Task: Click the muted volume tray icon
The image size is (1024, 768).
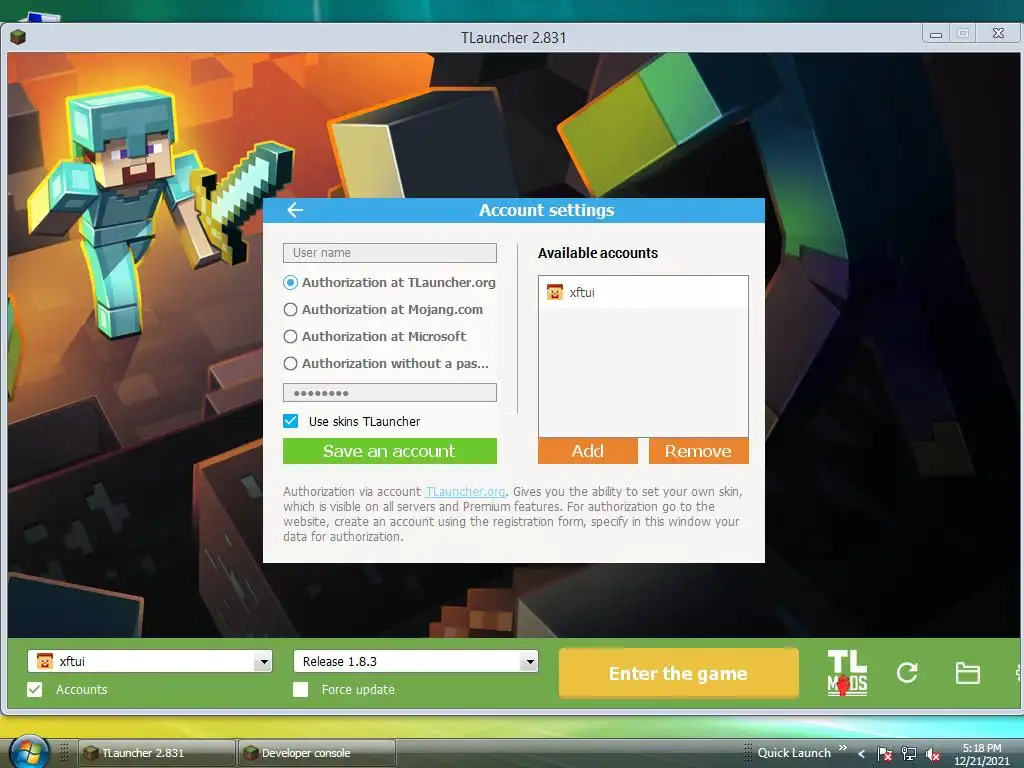Action: pyautogui.click(x=933, y=754)
